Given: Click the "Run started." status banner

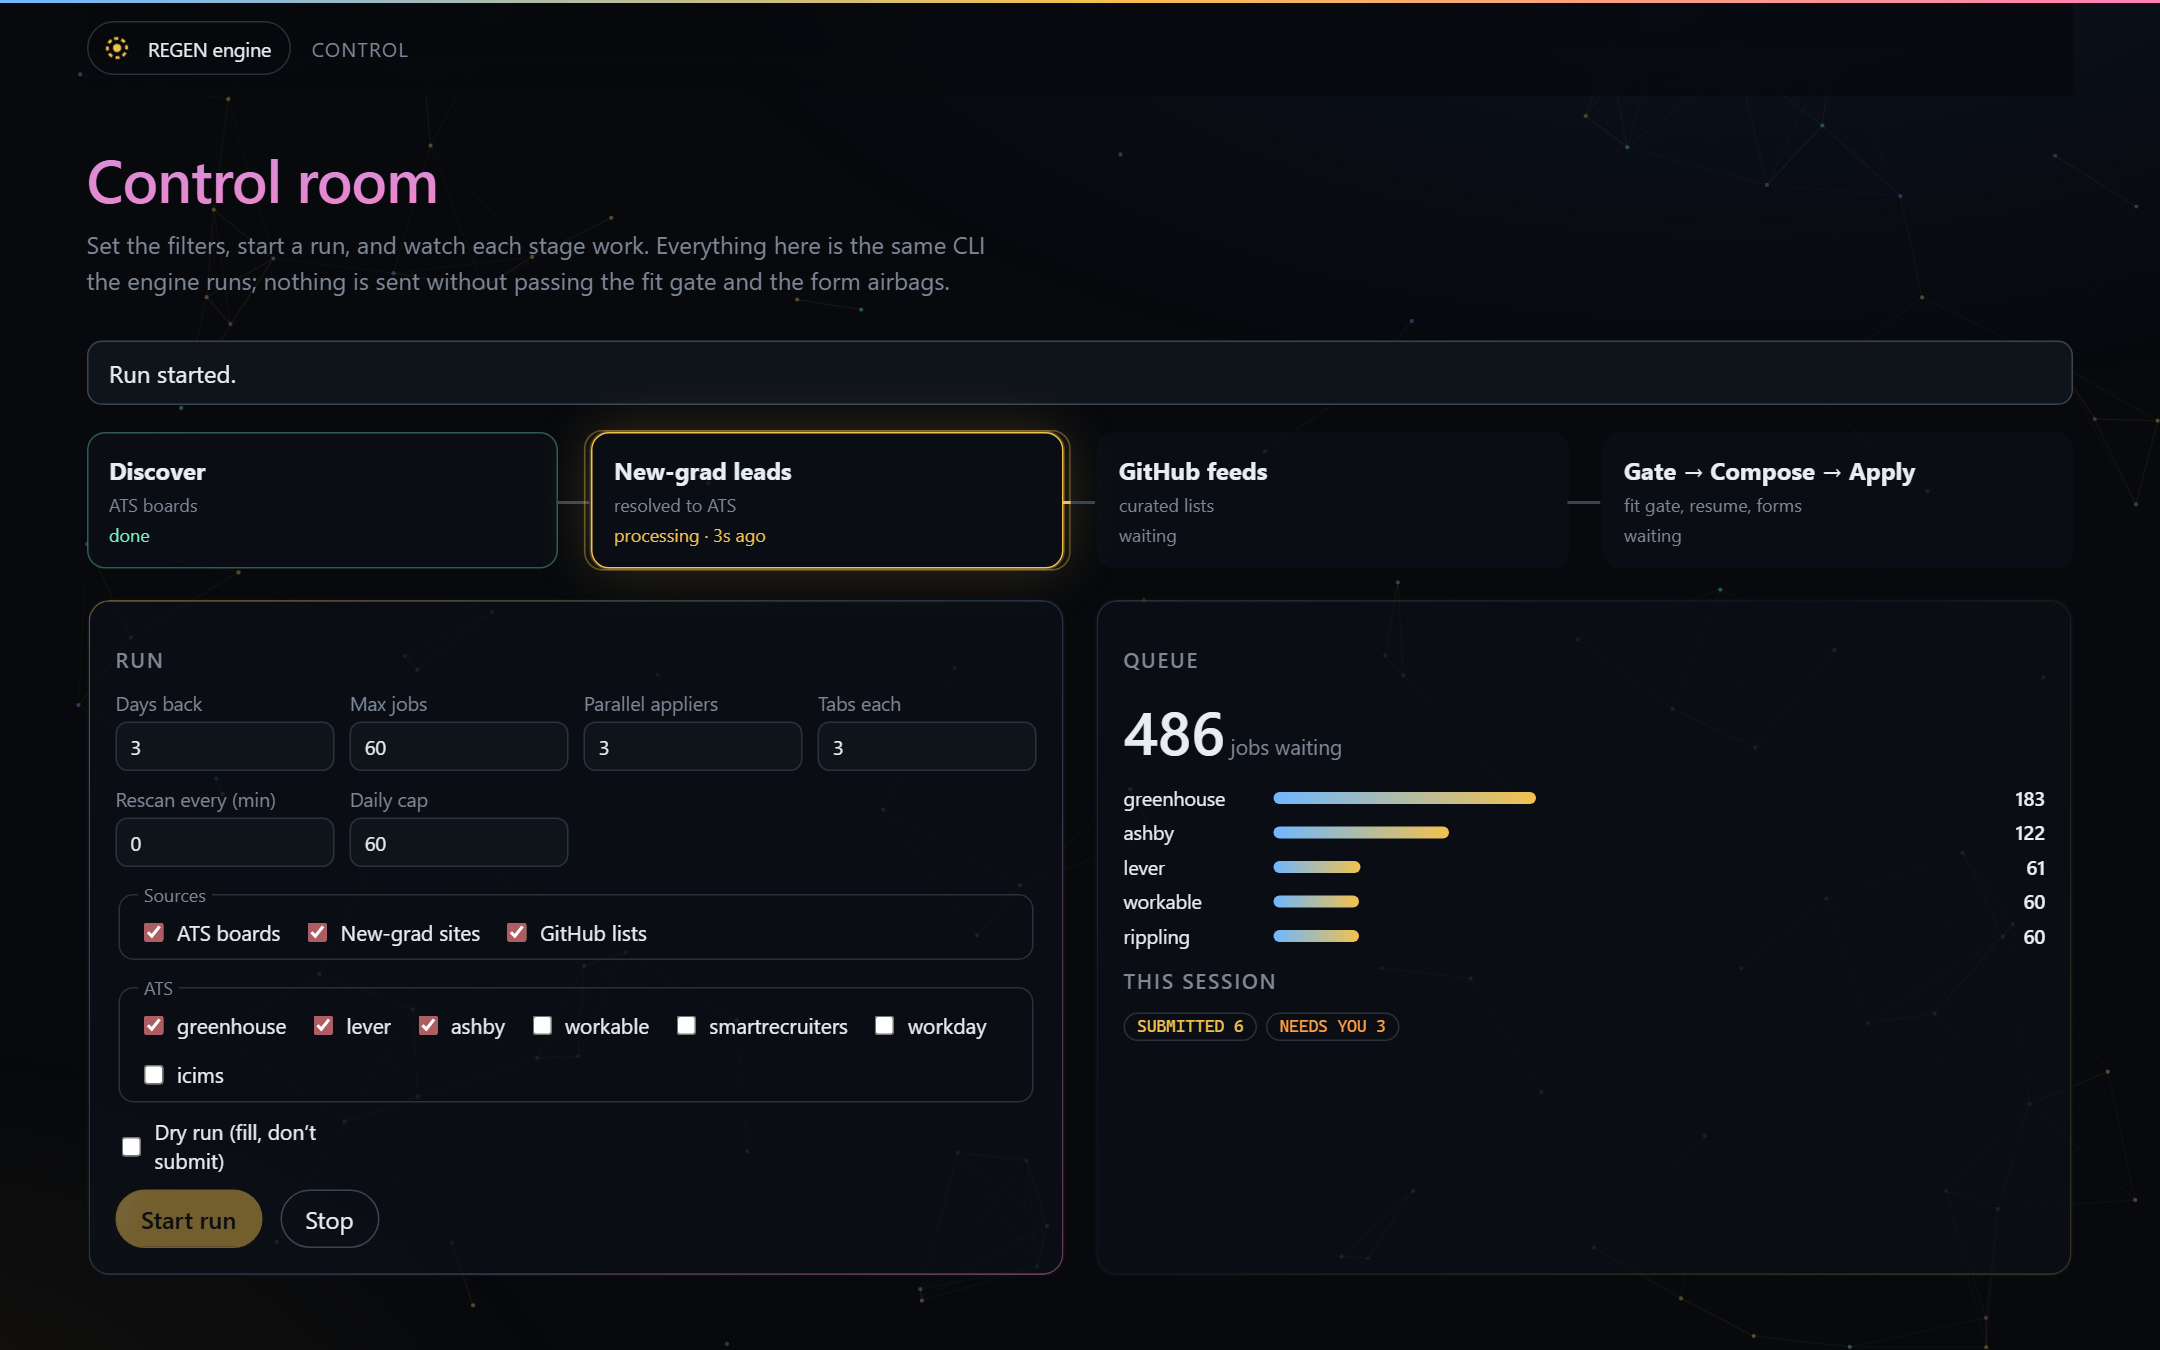Looking at the screenshot, I should click(1079, 373).
